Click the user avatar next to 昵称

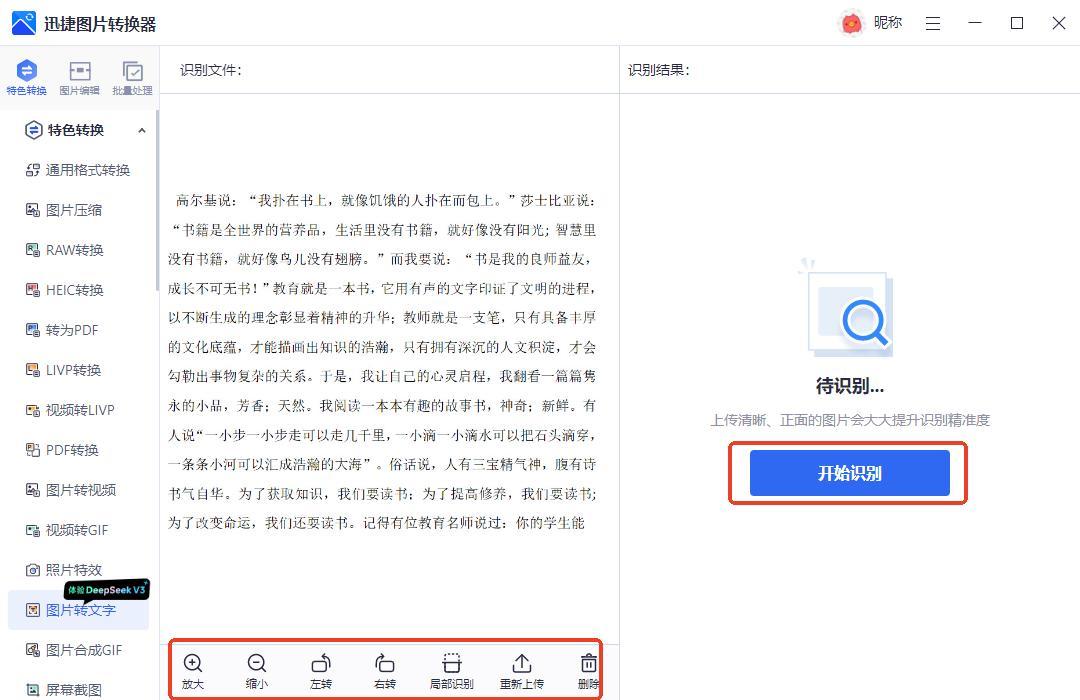(851, 23)
